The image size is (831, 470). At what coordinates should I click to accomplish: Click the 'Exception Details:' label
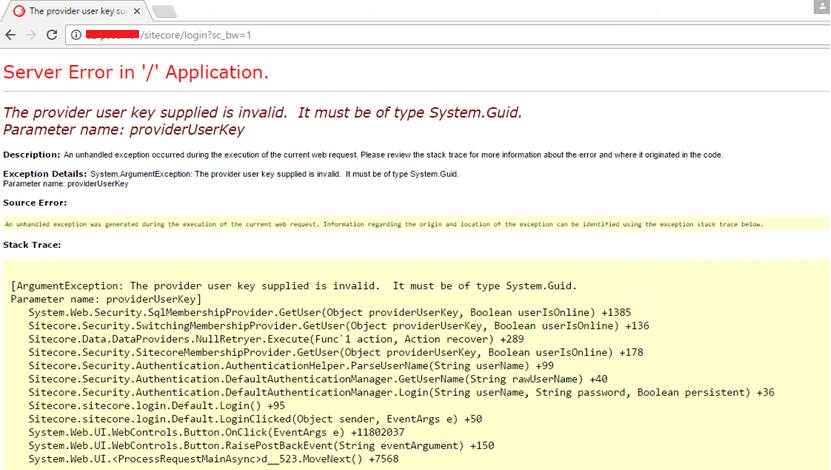click(45, 174)
